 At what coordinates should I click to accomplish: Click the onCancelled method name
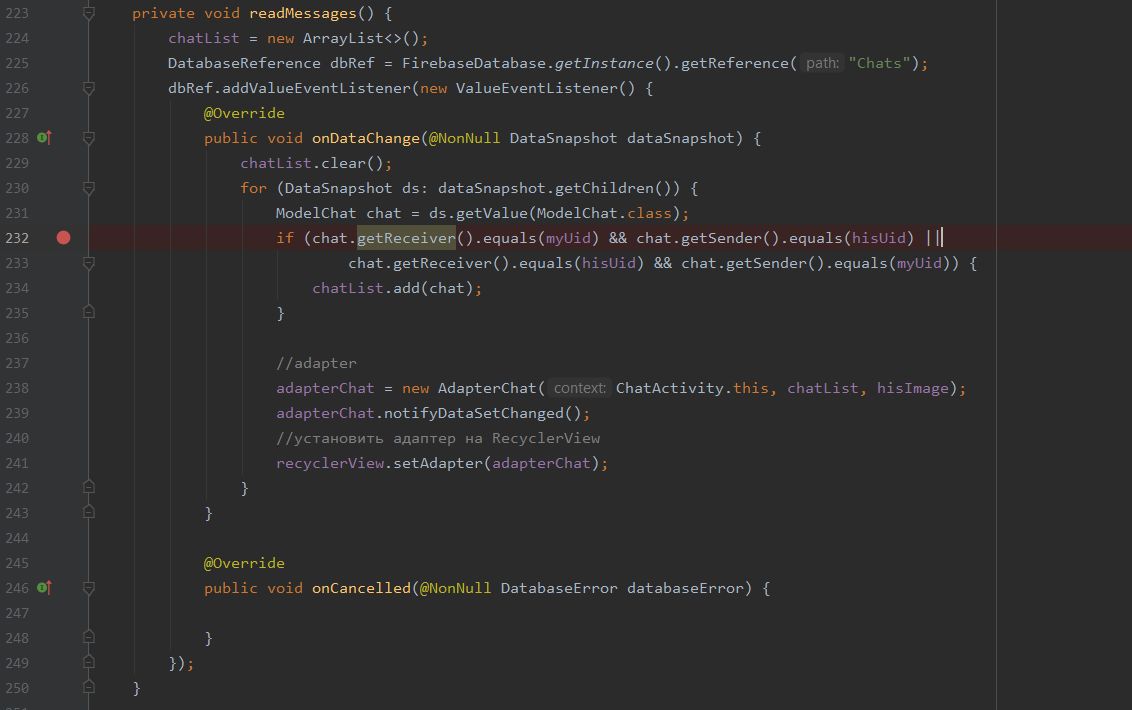pos(361,588)
